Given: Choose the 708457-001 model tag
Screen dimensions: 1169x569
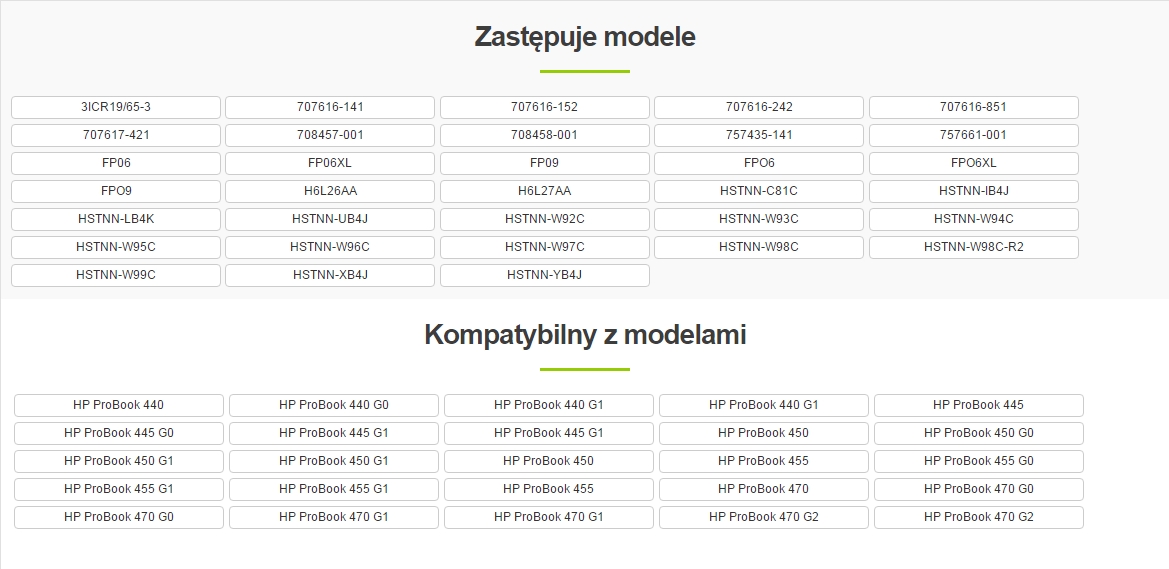Looking at the screenshot, I should [330, 135].
